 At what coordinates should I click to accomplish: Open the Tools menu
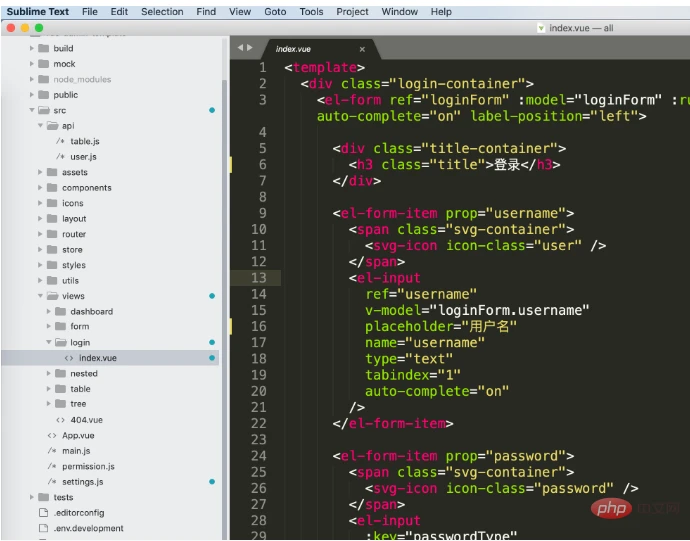311,12
